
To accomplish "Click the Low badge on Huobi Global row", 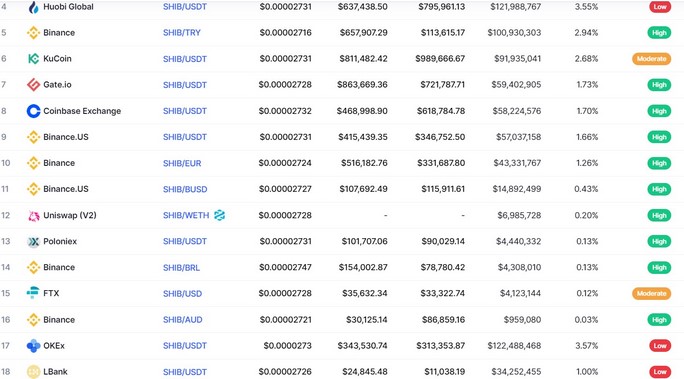I will [x=660, y=7].
